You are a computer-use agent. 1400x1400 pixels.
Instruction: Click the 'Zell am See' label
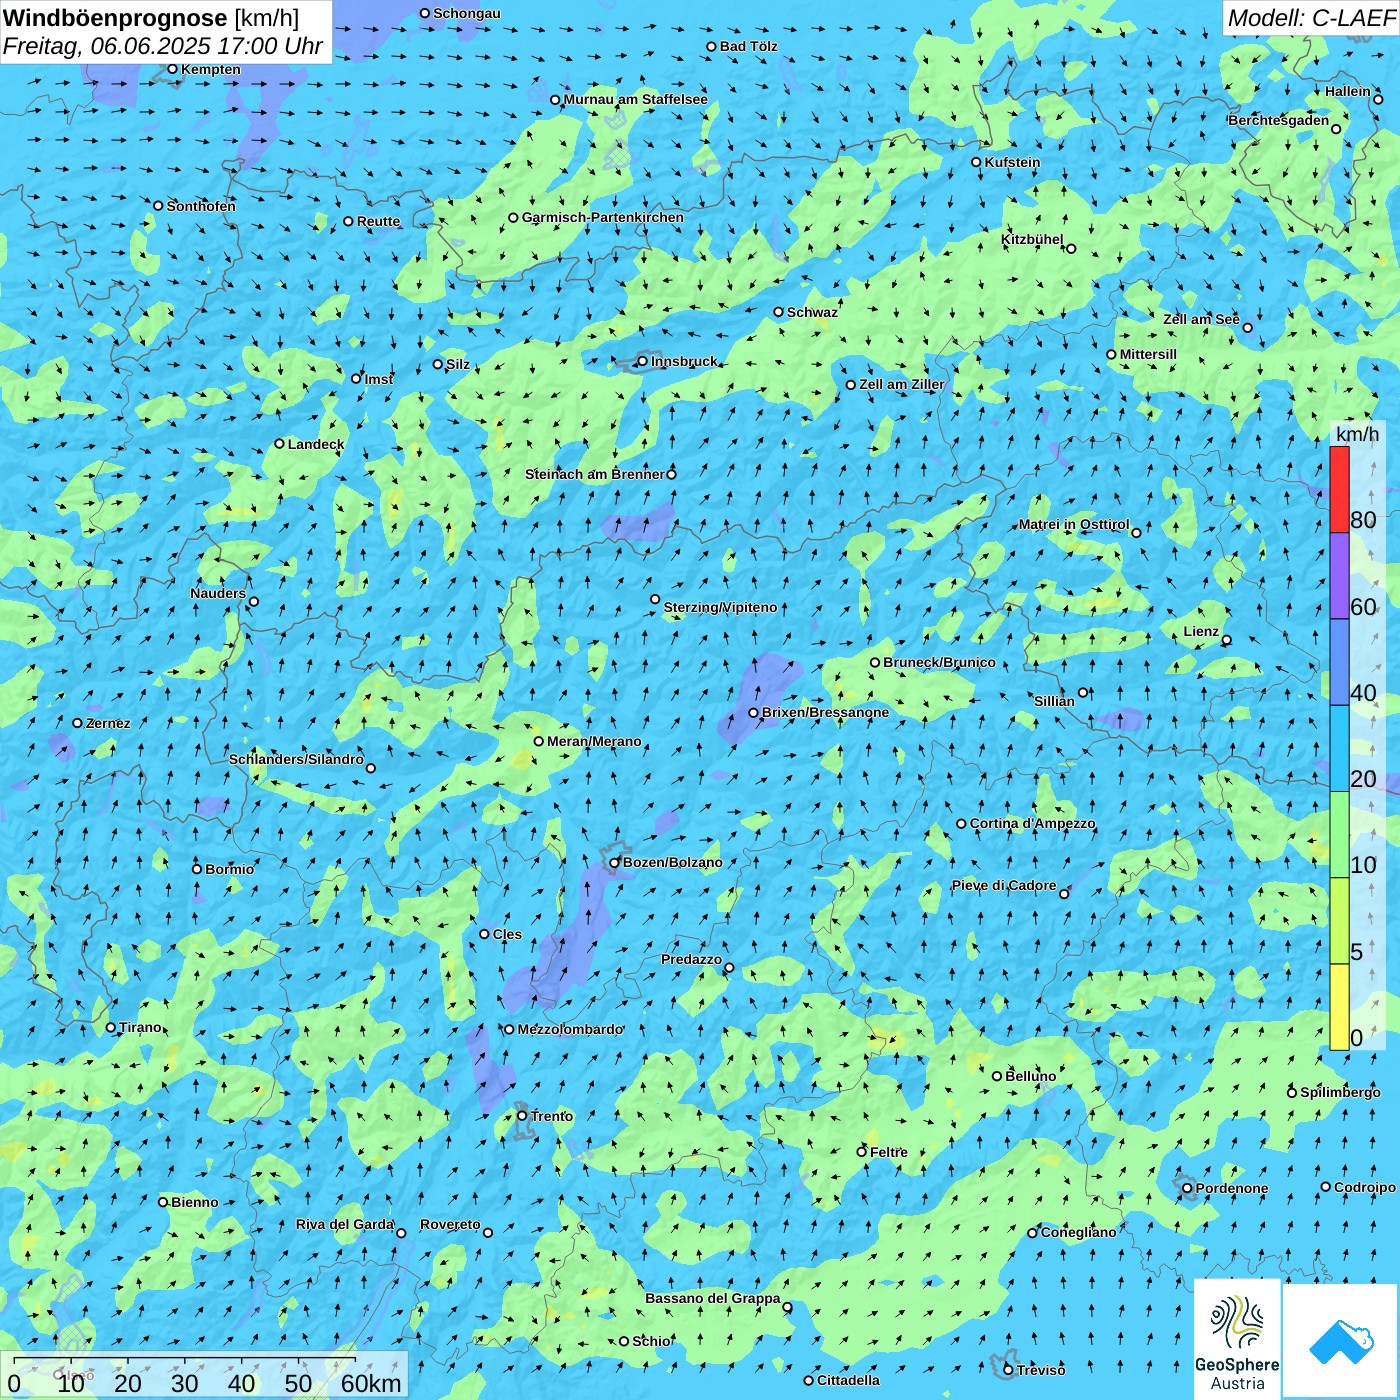pyautogui.click(x=1201, y=319)
